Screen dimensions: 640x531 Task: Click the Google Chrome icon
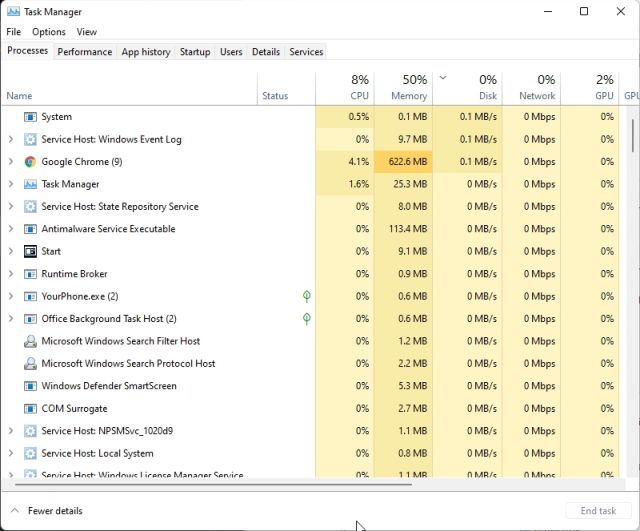(x=30, y=162)
